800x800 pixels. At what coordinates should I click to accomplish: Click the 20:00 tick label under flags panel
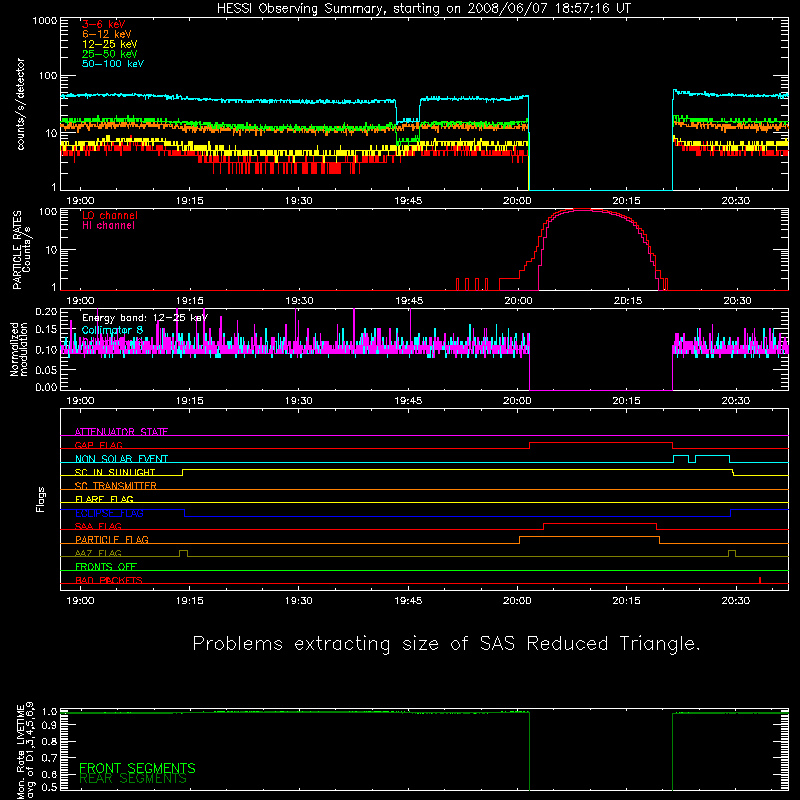click(517, 601)
